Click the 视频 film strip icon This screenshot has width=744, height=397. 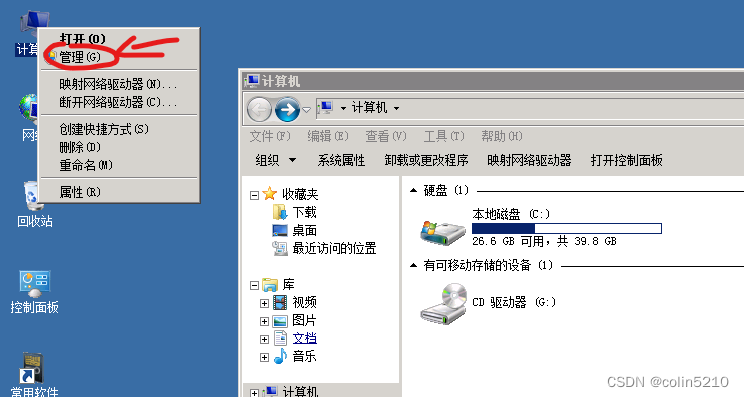click(x=280, y=303)
